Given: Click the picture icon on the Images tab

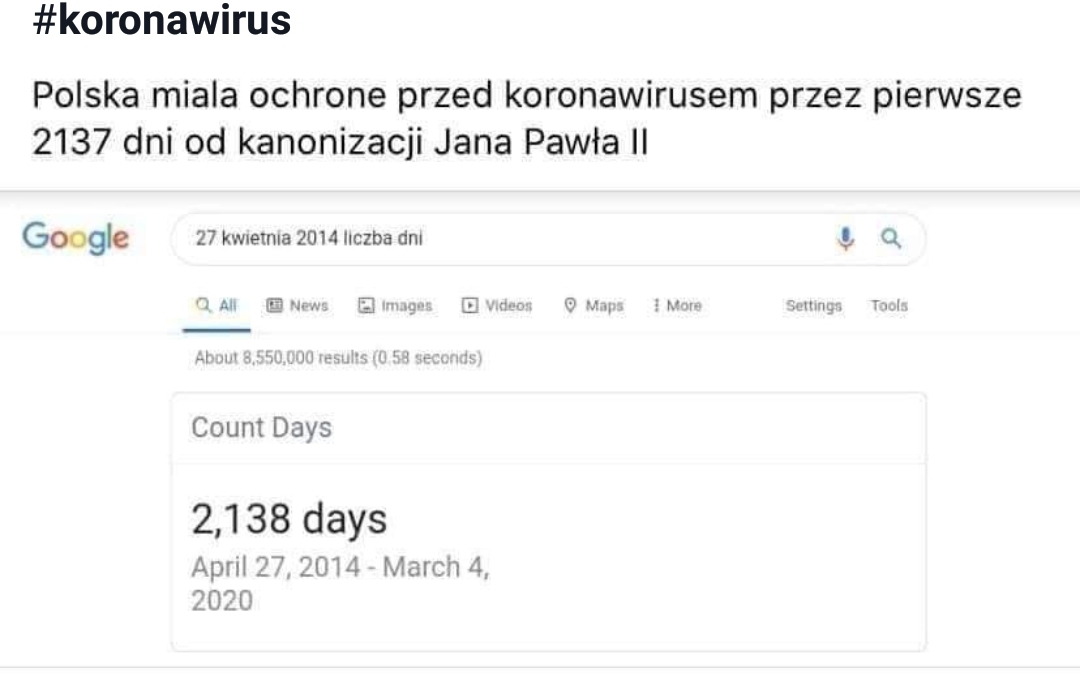Looking at the screenshot, I should click(365, 306).
